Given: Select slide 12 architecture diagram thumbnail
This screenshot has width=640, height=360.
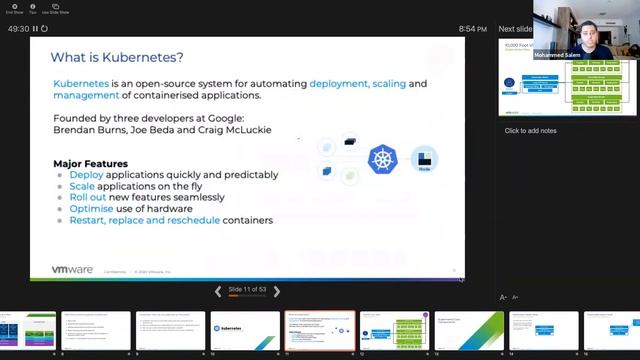Looking at the screenshot, I should (395, 331).
